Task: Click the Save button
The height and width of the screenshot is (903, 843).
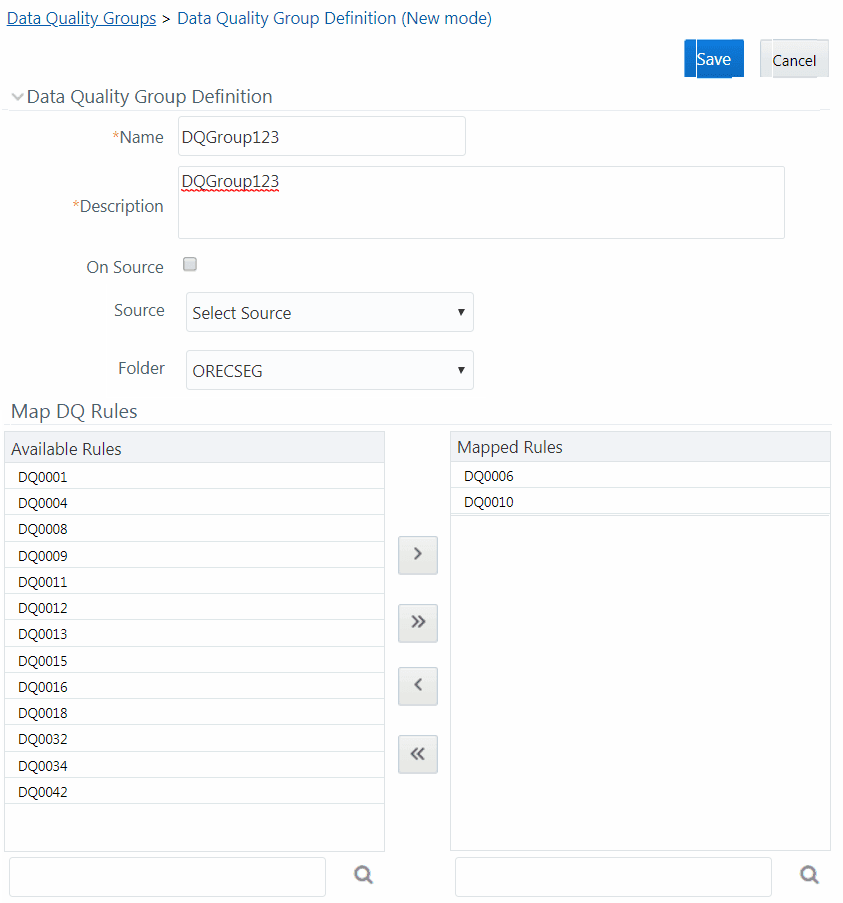Action: (x=713, y=59)
